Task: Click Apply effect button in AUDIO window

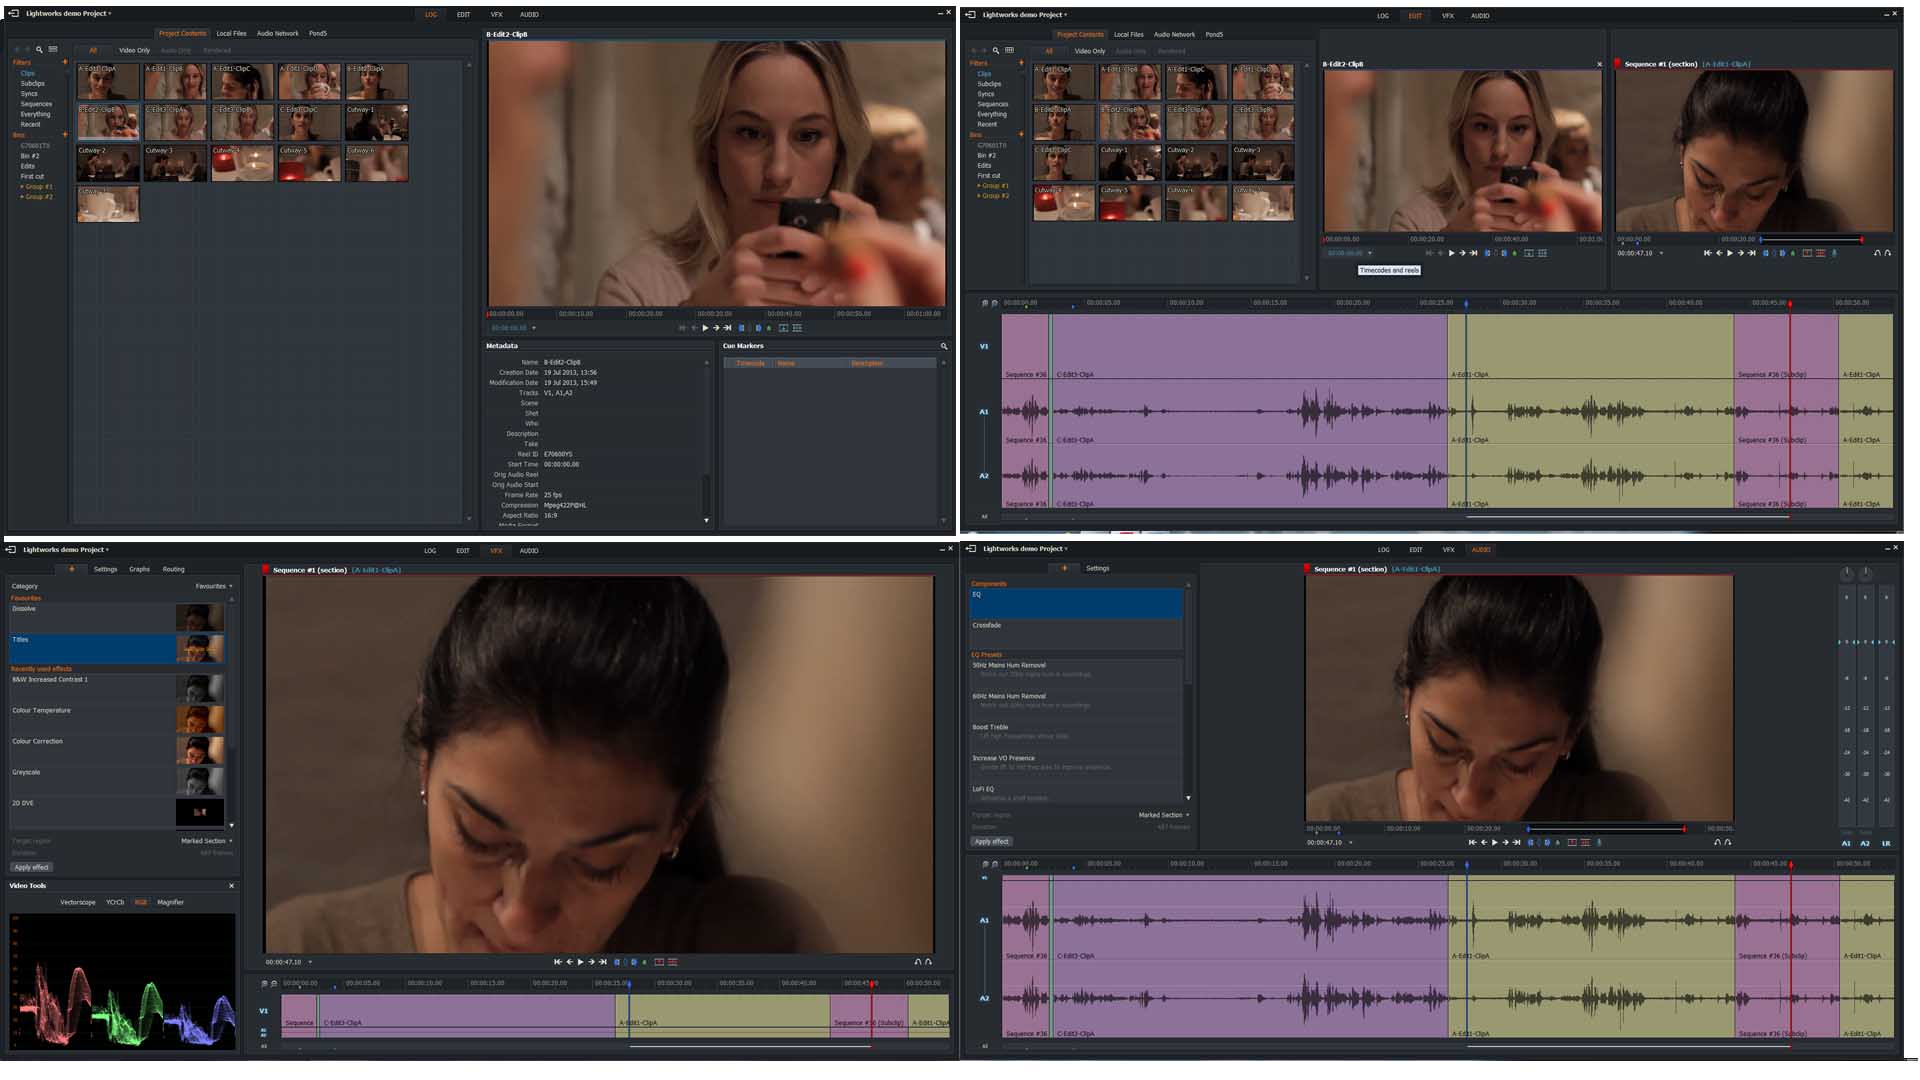Action: coord(992,841)
